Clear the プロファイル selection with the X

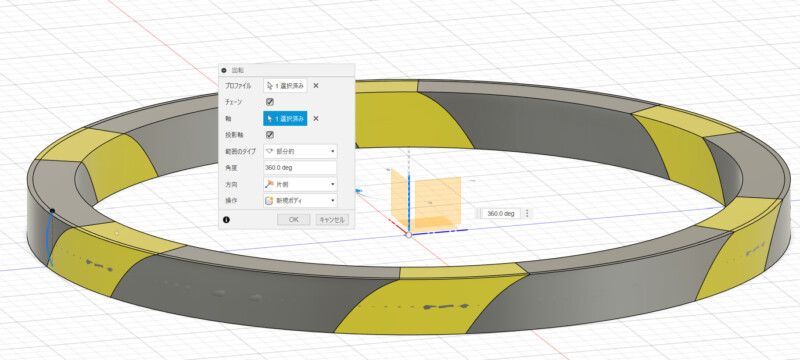316,86
